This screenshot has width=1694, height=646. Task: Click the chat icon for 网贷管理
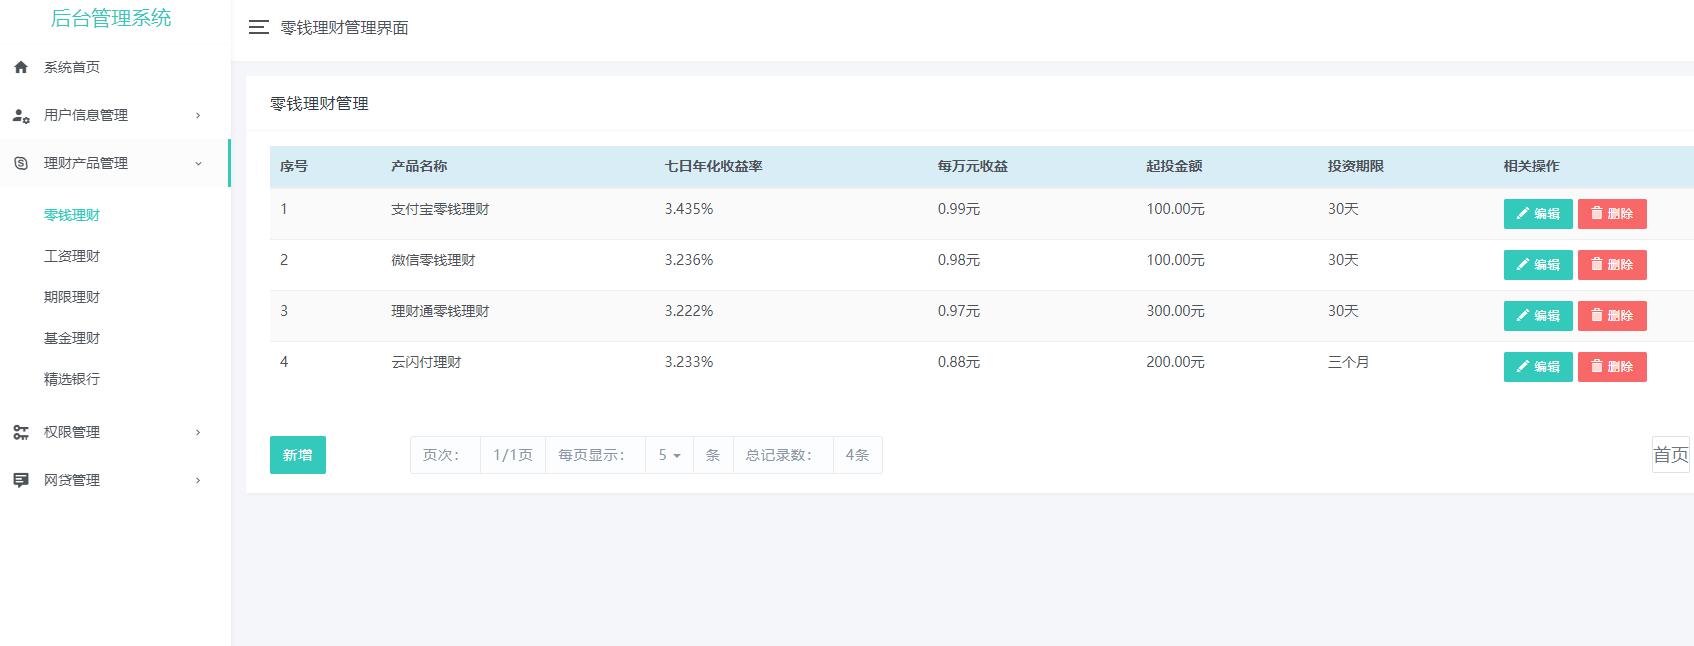(21, 480)
